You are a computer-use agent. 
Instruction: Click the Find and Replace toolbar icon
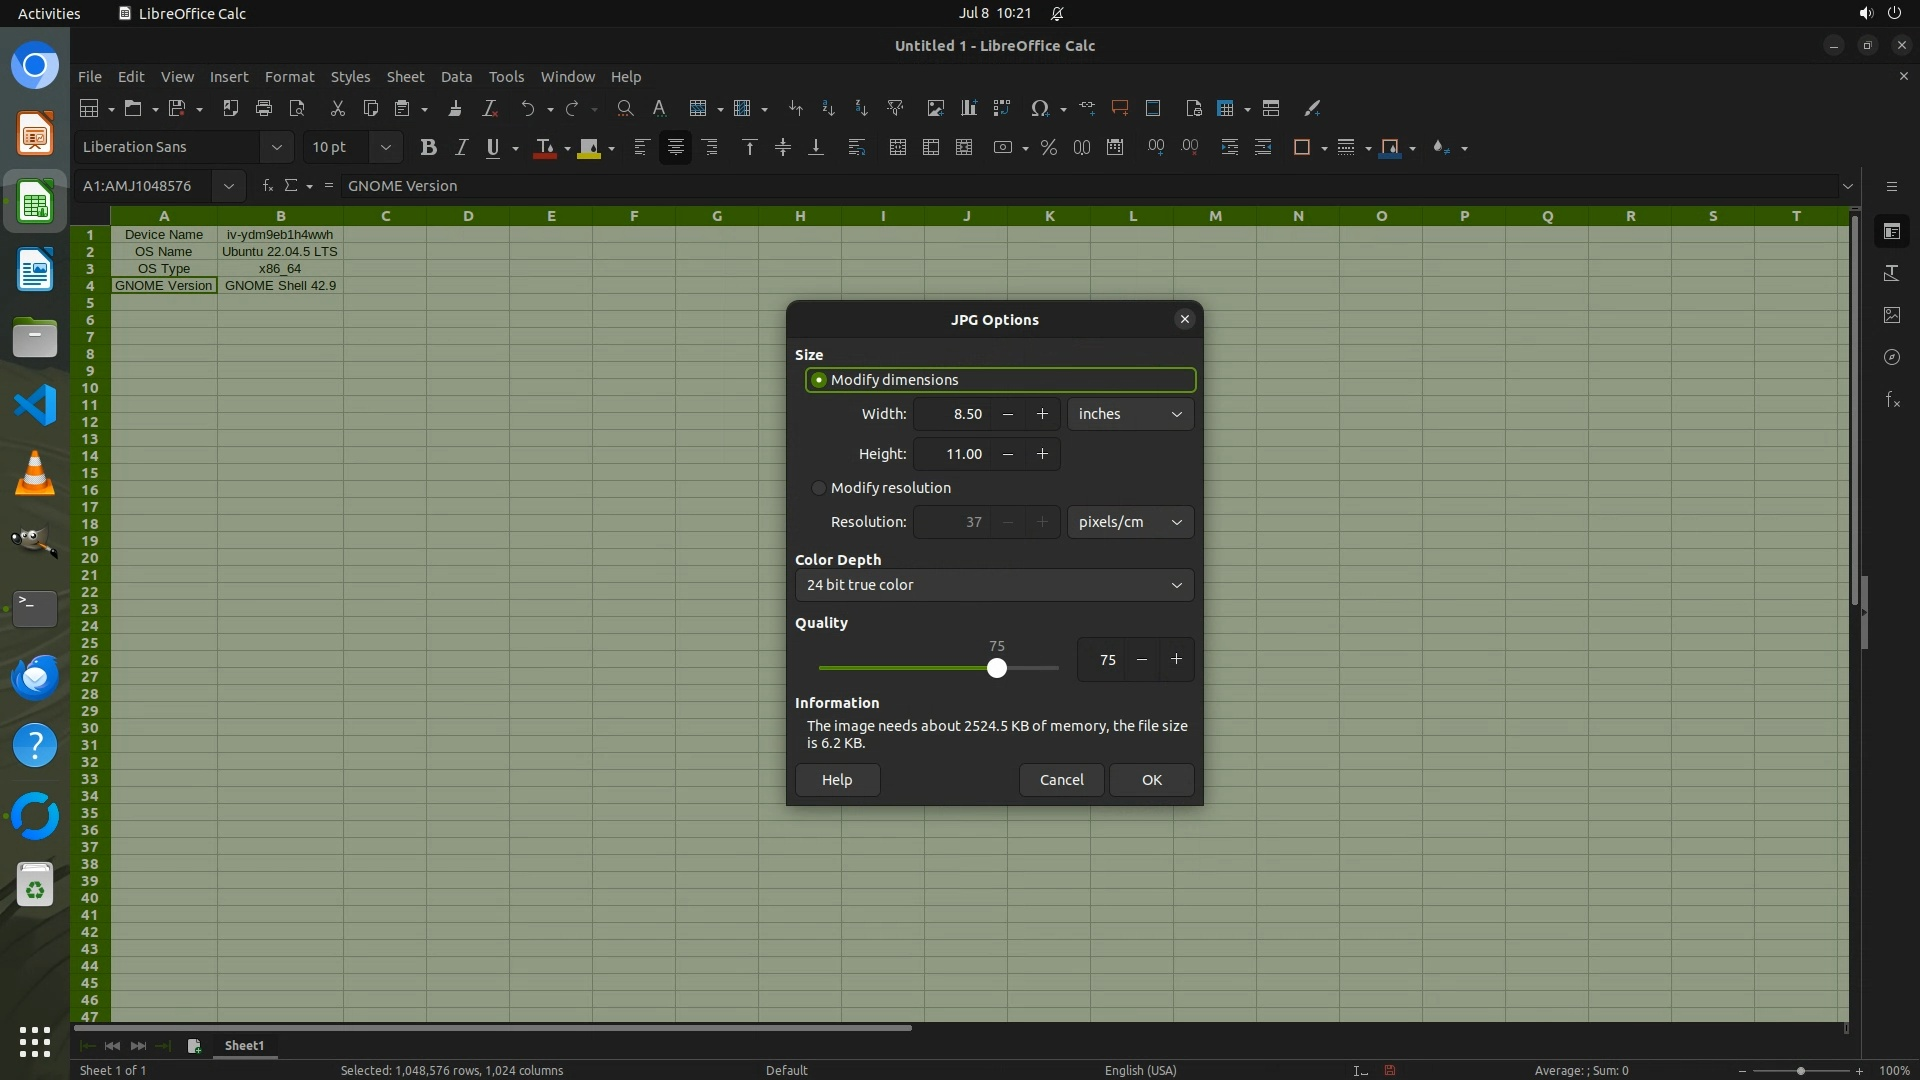(625, 108)
